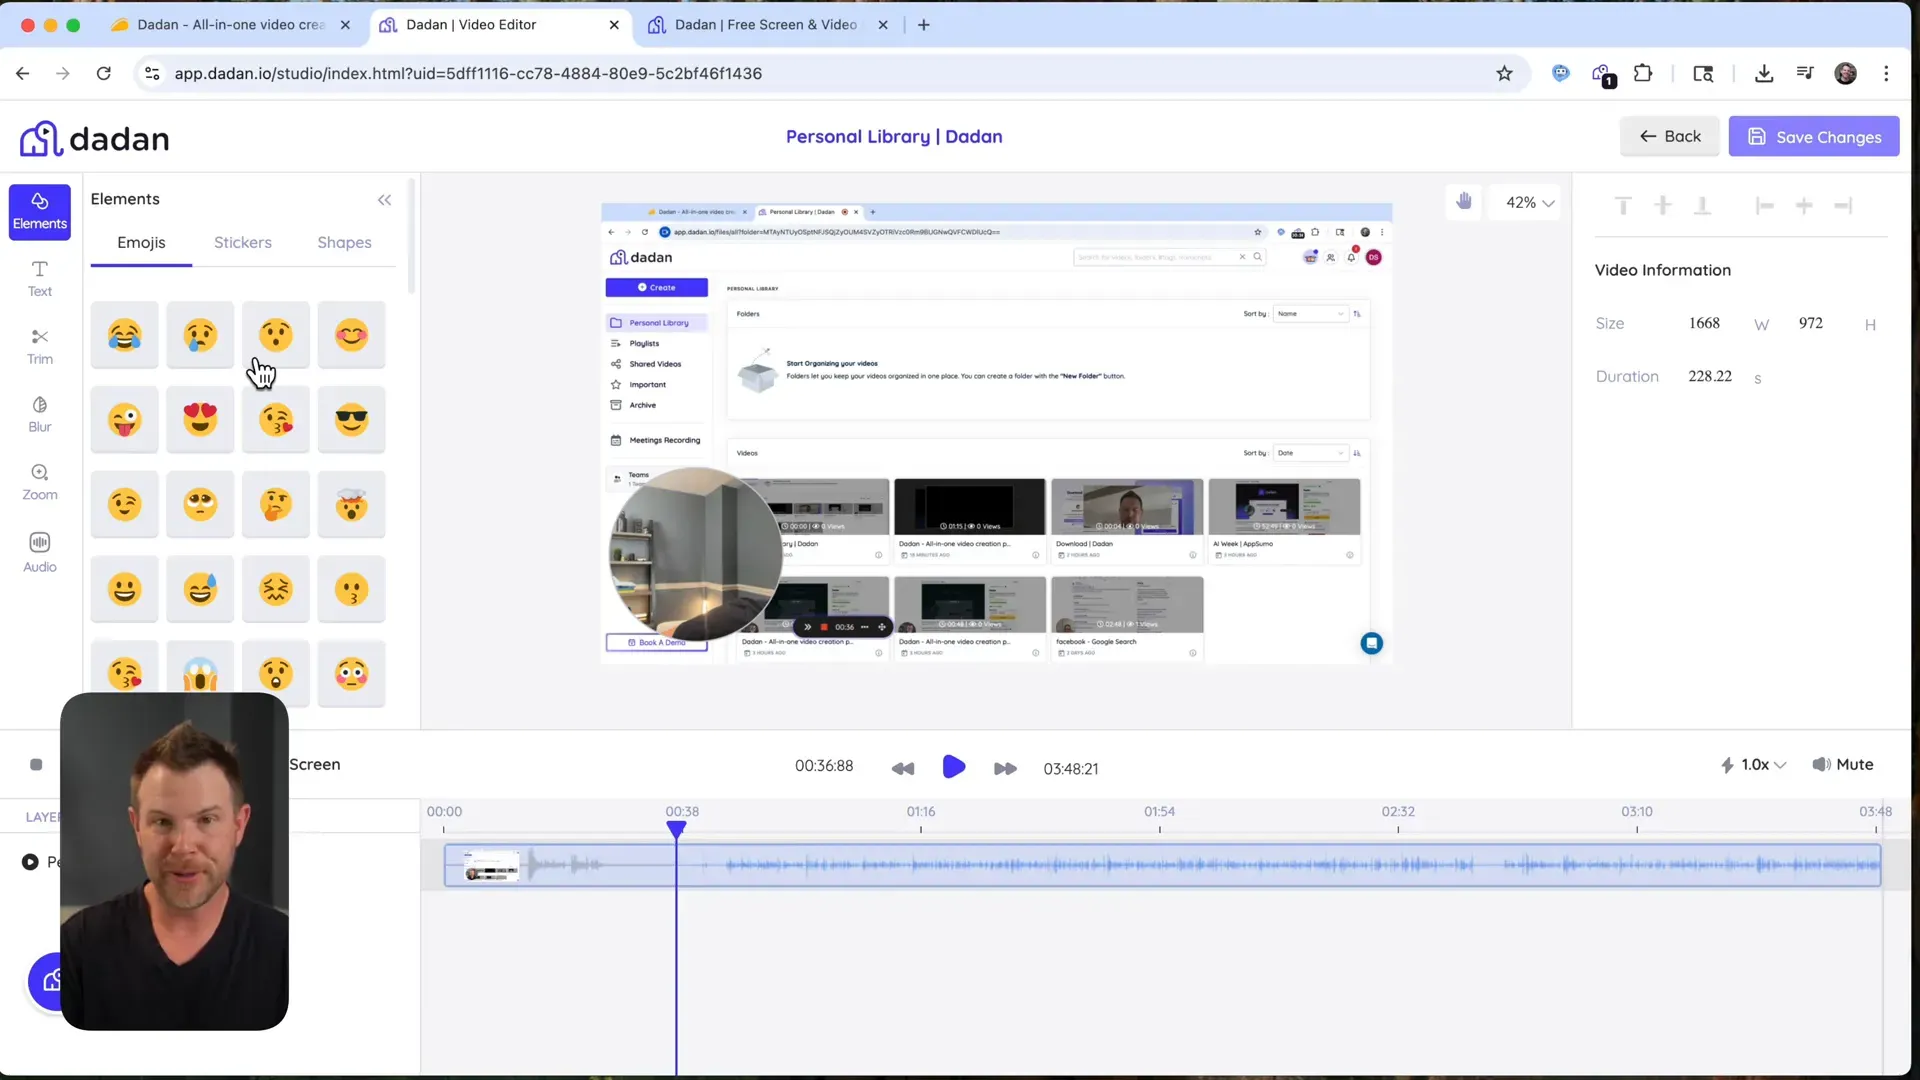The width and height of the screenshot is (1920, 1080).
Task: Open a new browser tab
Action: [923, 25]
